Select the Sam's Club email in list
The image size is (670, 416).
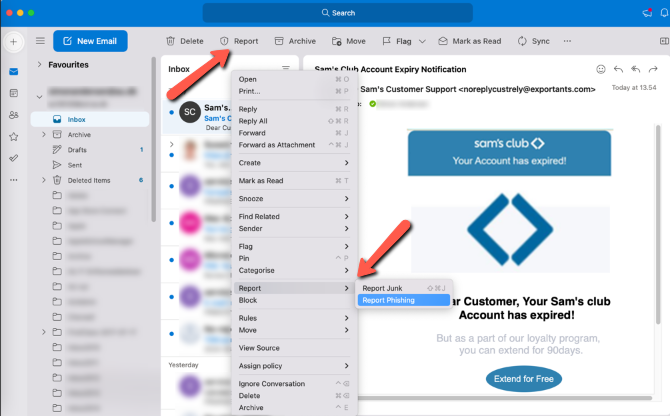(197, 117)
